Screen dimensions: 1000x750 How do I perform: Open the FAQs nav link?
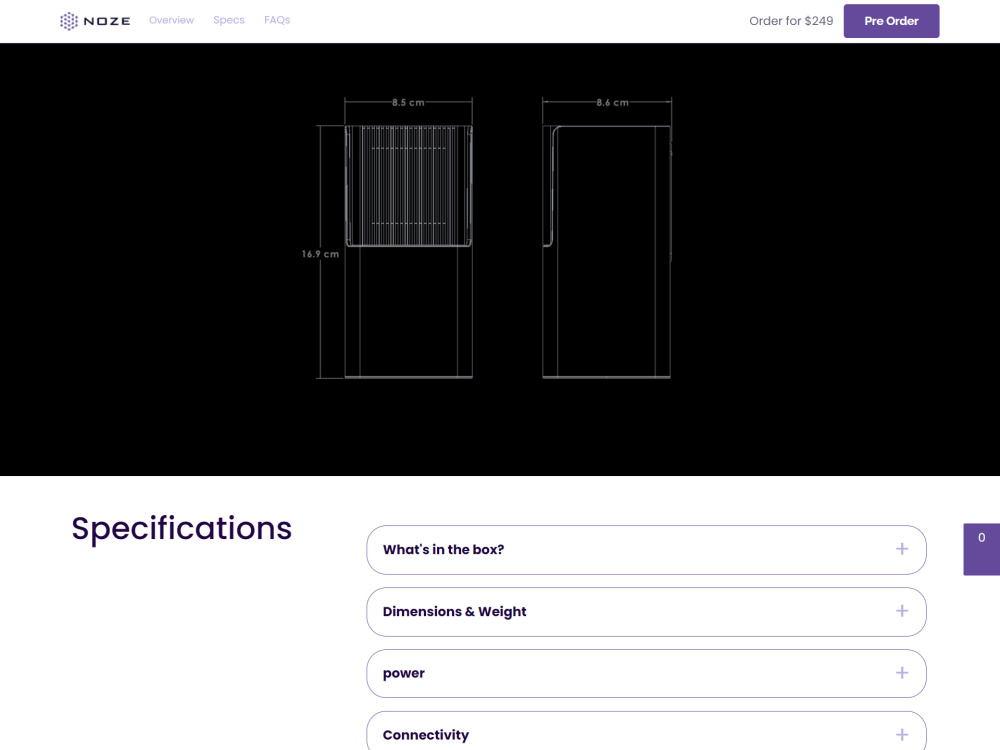pyautogui.click(x=277, y=20)
